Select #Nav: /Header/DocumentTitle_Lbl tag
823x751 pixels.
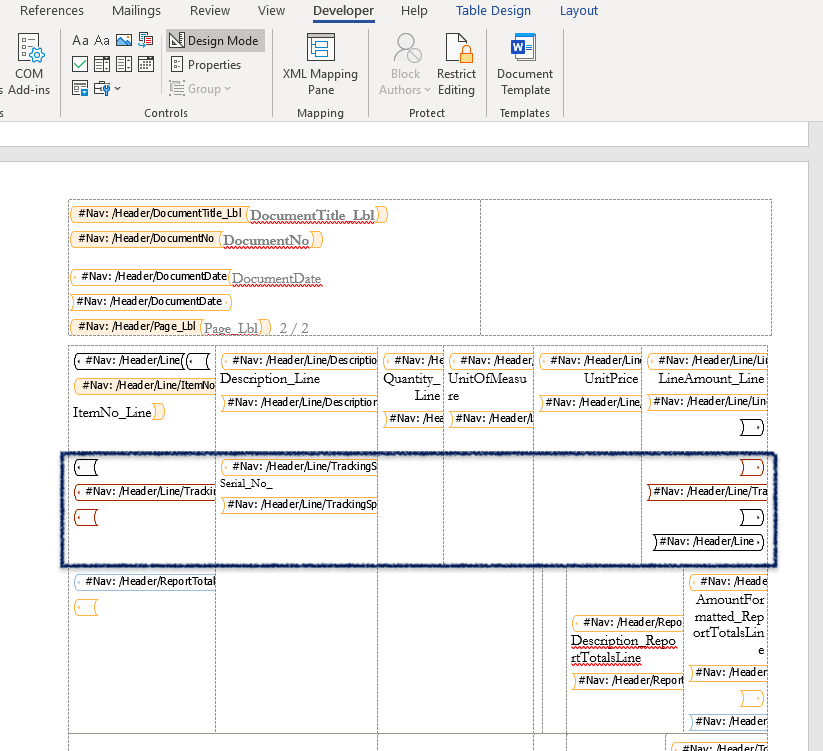pos(160,213)
